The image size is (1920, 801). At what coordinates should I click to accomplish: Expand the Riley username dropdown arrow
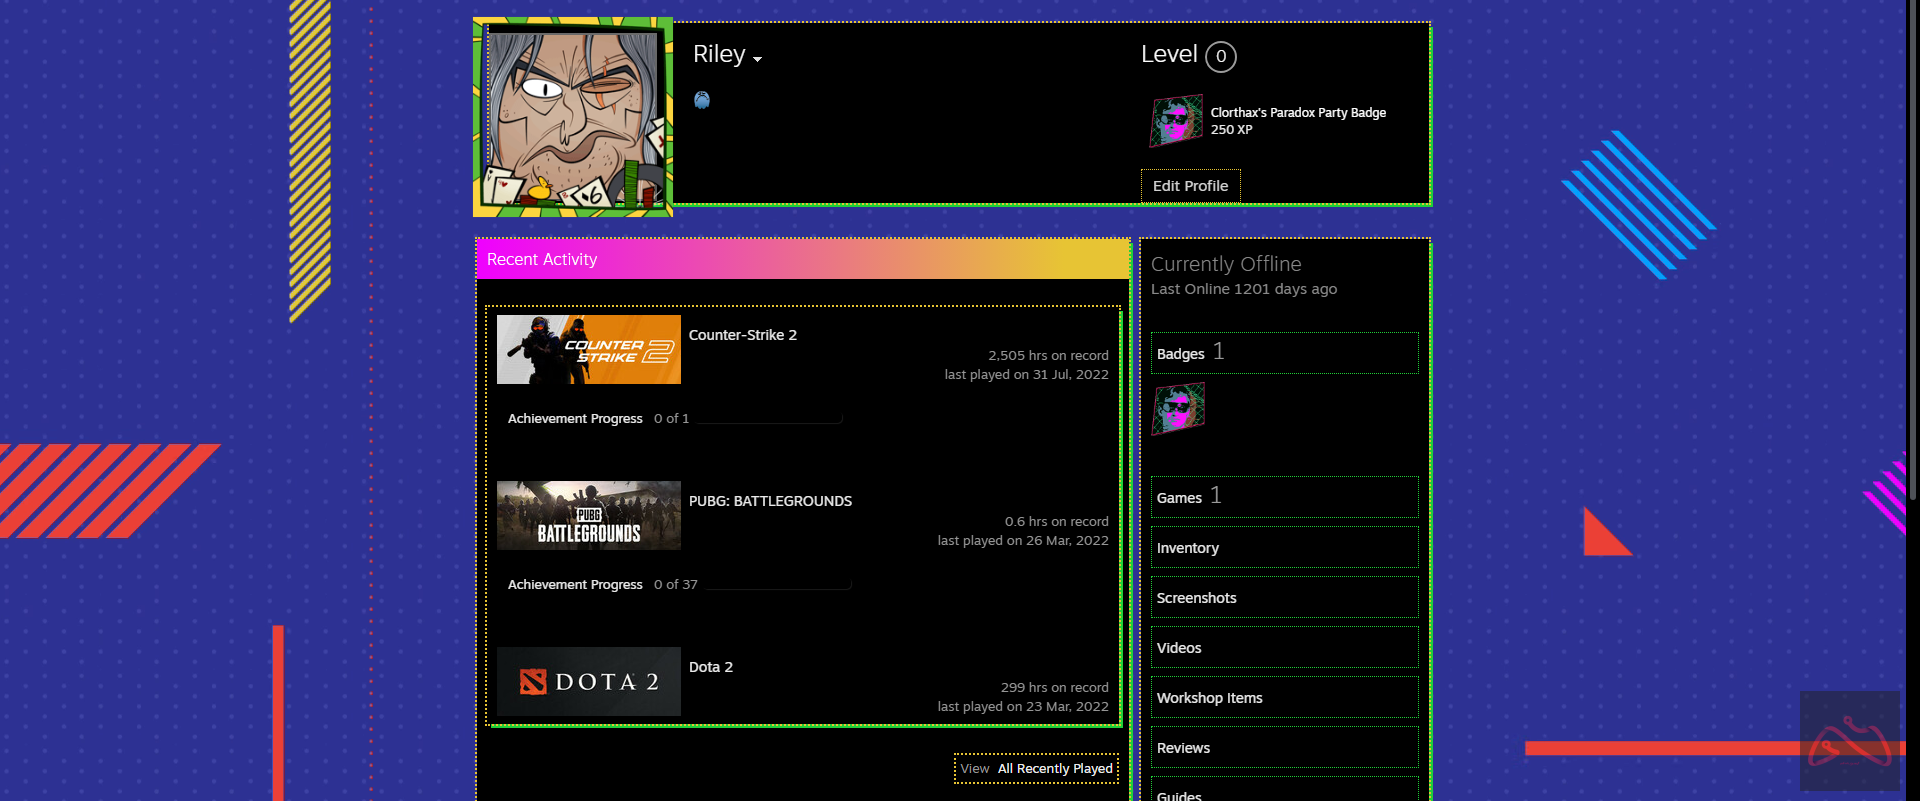click(x=757, y=60)
